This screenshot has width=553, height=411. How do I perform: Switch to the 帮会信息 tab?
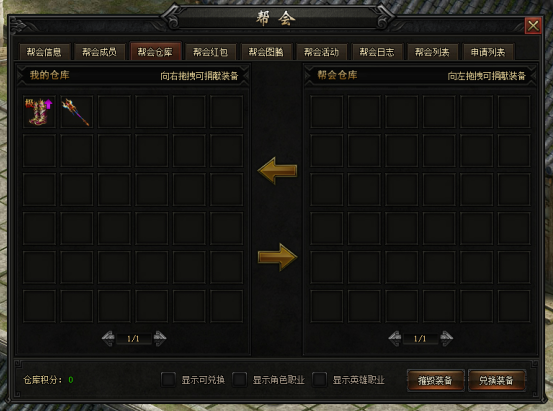tap(44, 52)
